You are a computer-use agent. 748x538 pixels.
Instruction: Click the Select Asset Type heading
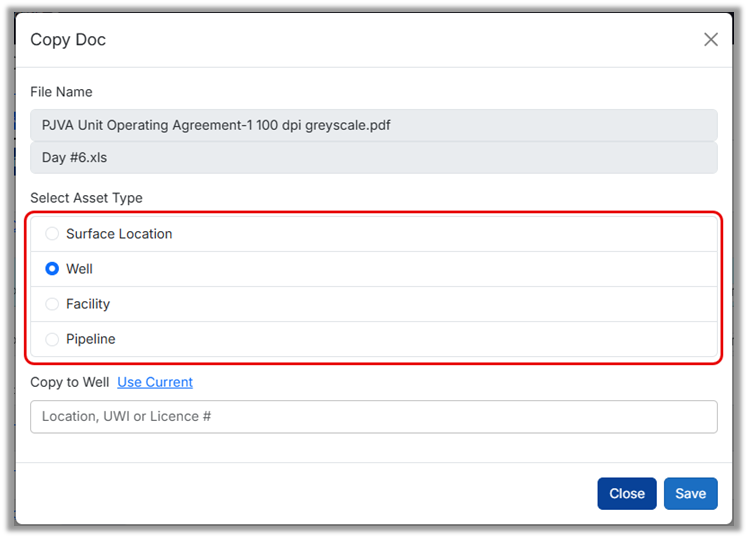86,198
